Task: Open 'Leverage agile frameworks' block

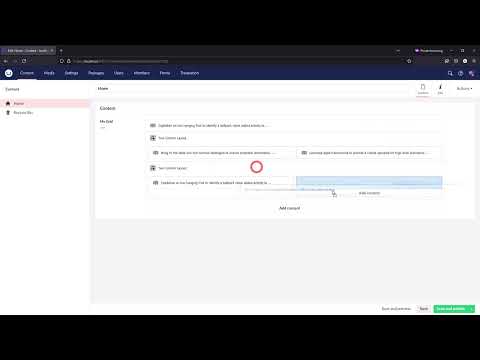Action: pyautogui.click(x=369, y=153)
